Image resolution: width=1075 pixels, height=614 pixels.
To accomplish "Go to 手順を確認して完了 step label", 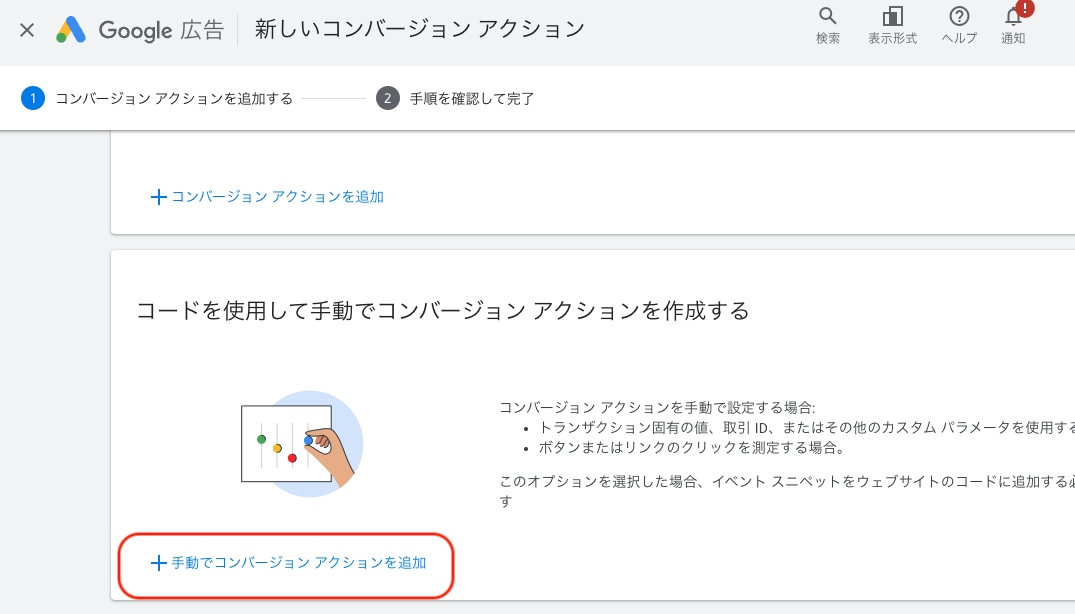I will (x=472, y=99).
